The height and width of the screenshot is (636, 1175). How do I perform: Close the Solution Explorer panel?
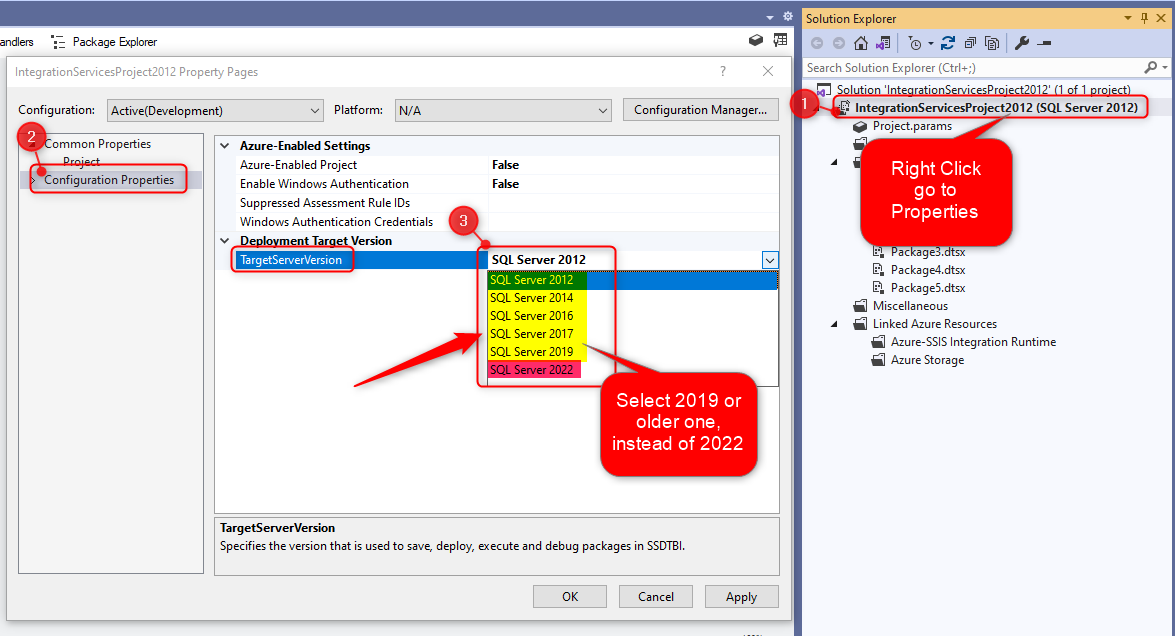tap(1161, 18)
